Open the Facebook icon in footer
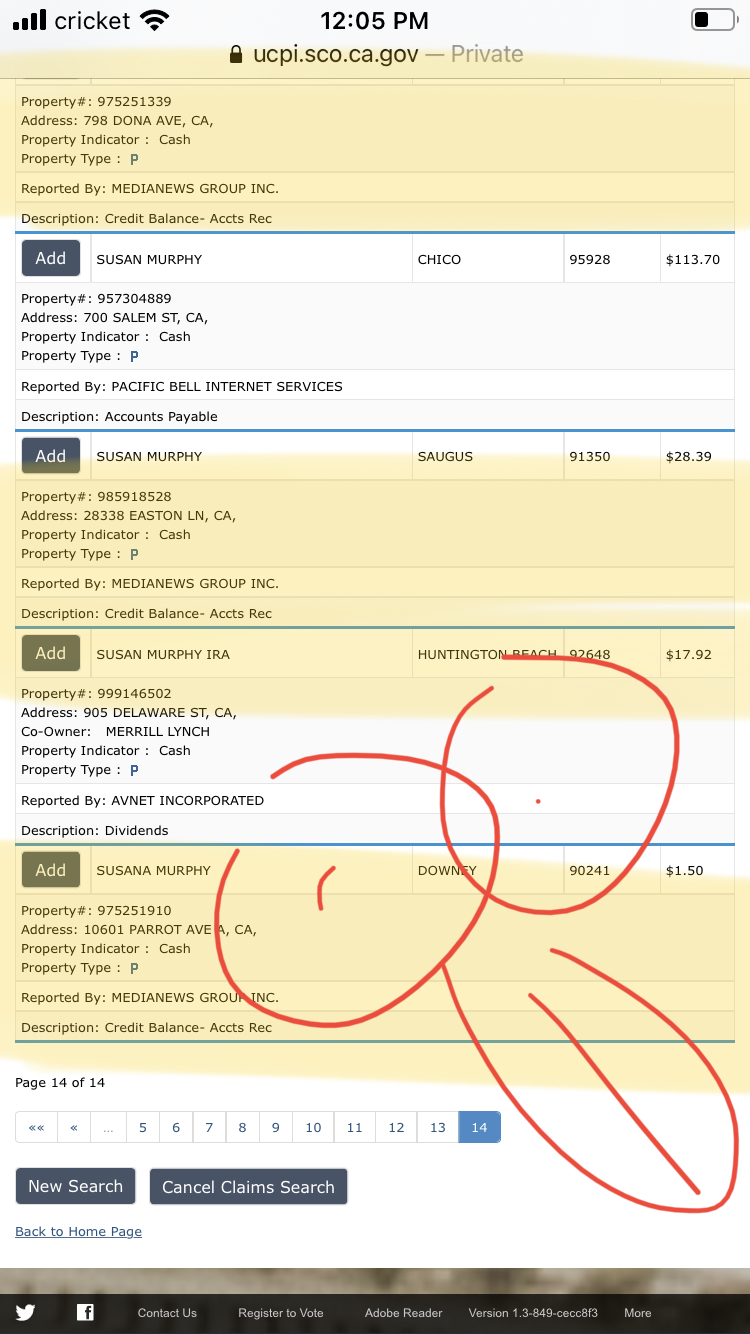The image size is (750, 1334). click(x=85, y=1313)
